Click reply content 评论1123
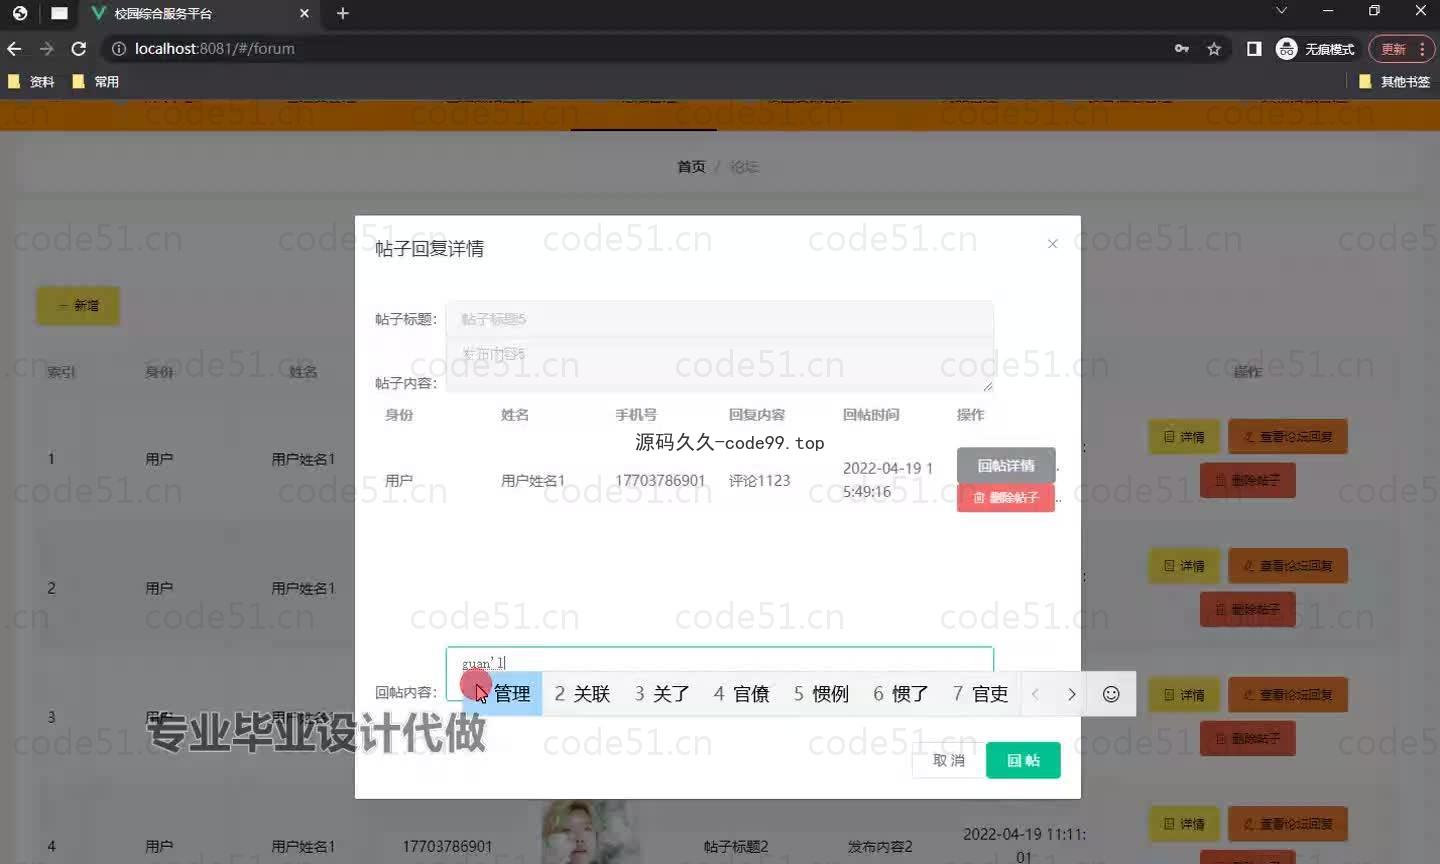 (x=759, y=481)
